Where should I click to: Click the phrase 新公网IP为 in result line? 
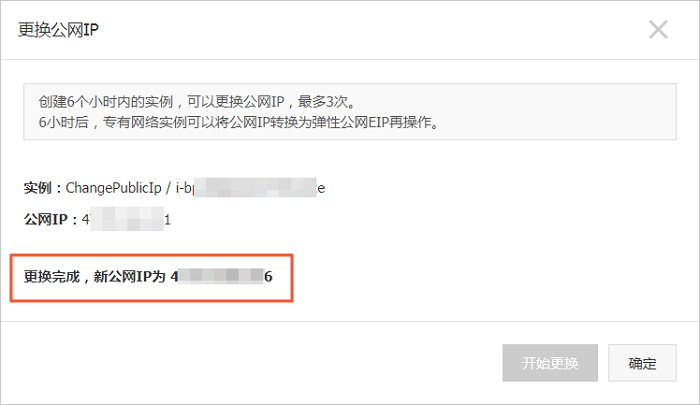pyautogui.click(x=129, y=277)
